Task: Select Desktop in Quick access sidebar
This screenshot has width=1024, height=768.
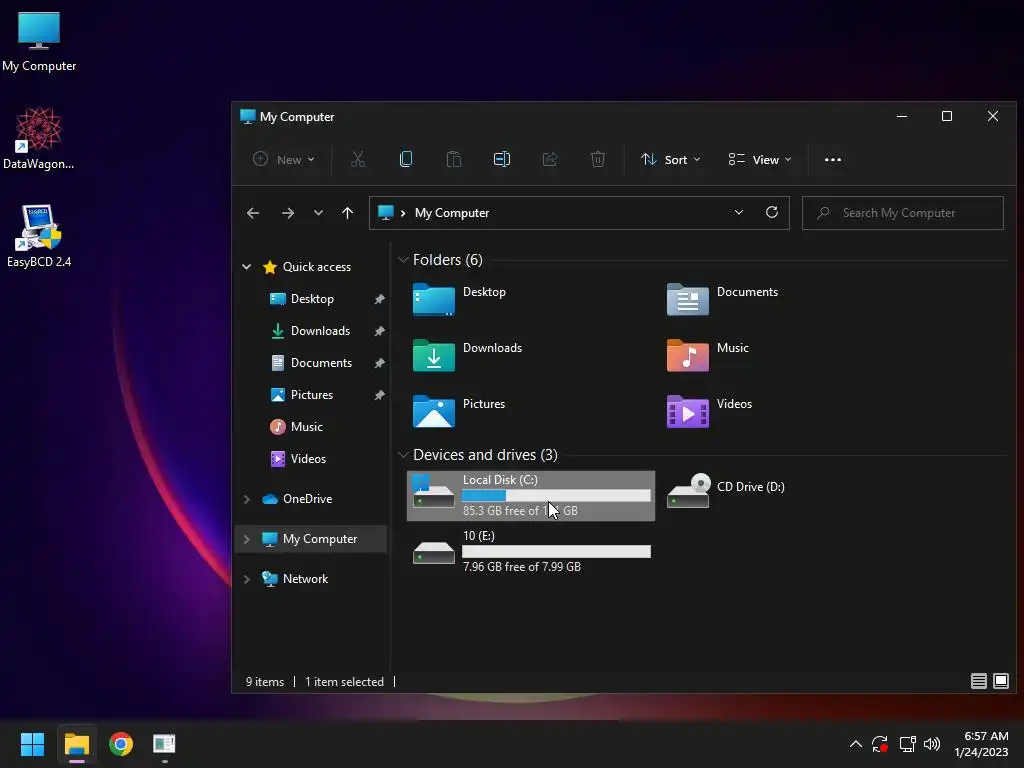Action: (x=312, y=299)
